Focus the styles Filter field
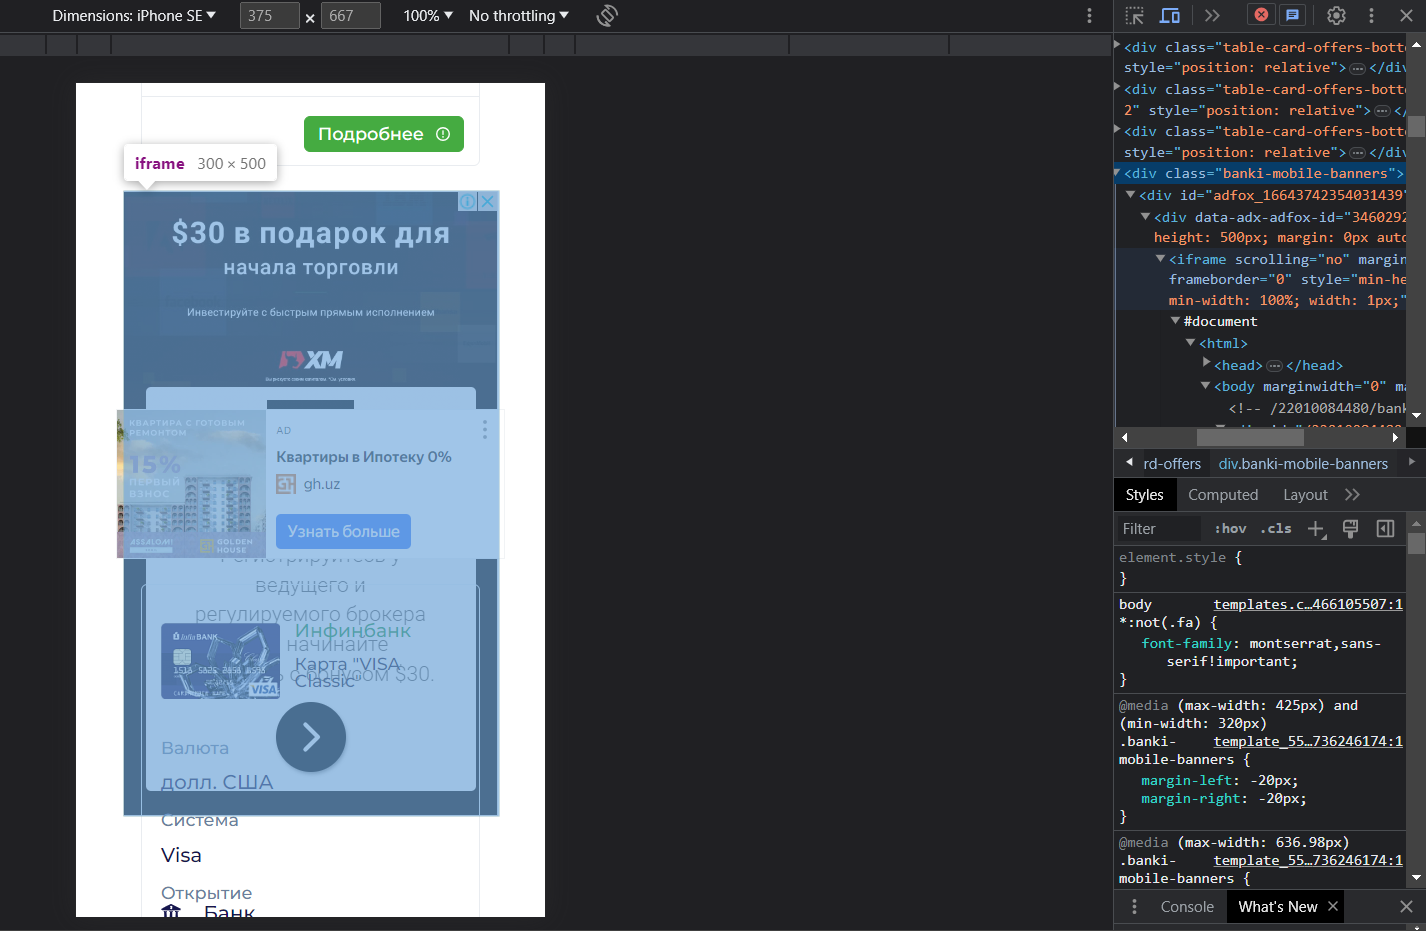 pyautogui.click(x=1159, y=529)
